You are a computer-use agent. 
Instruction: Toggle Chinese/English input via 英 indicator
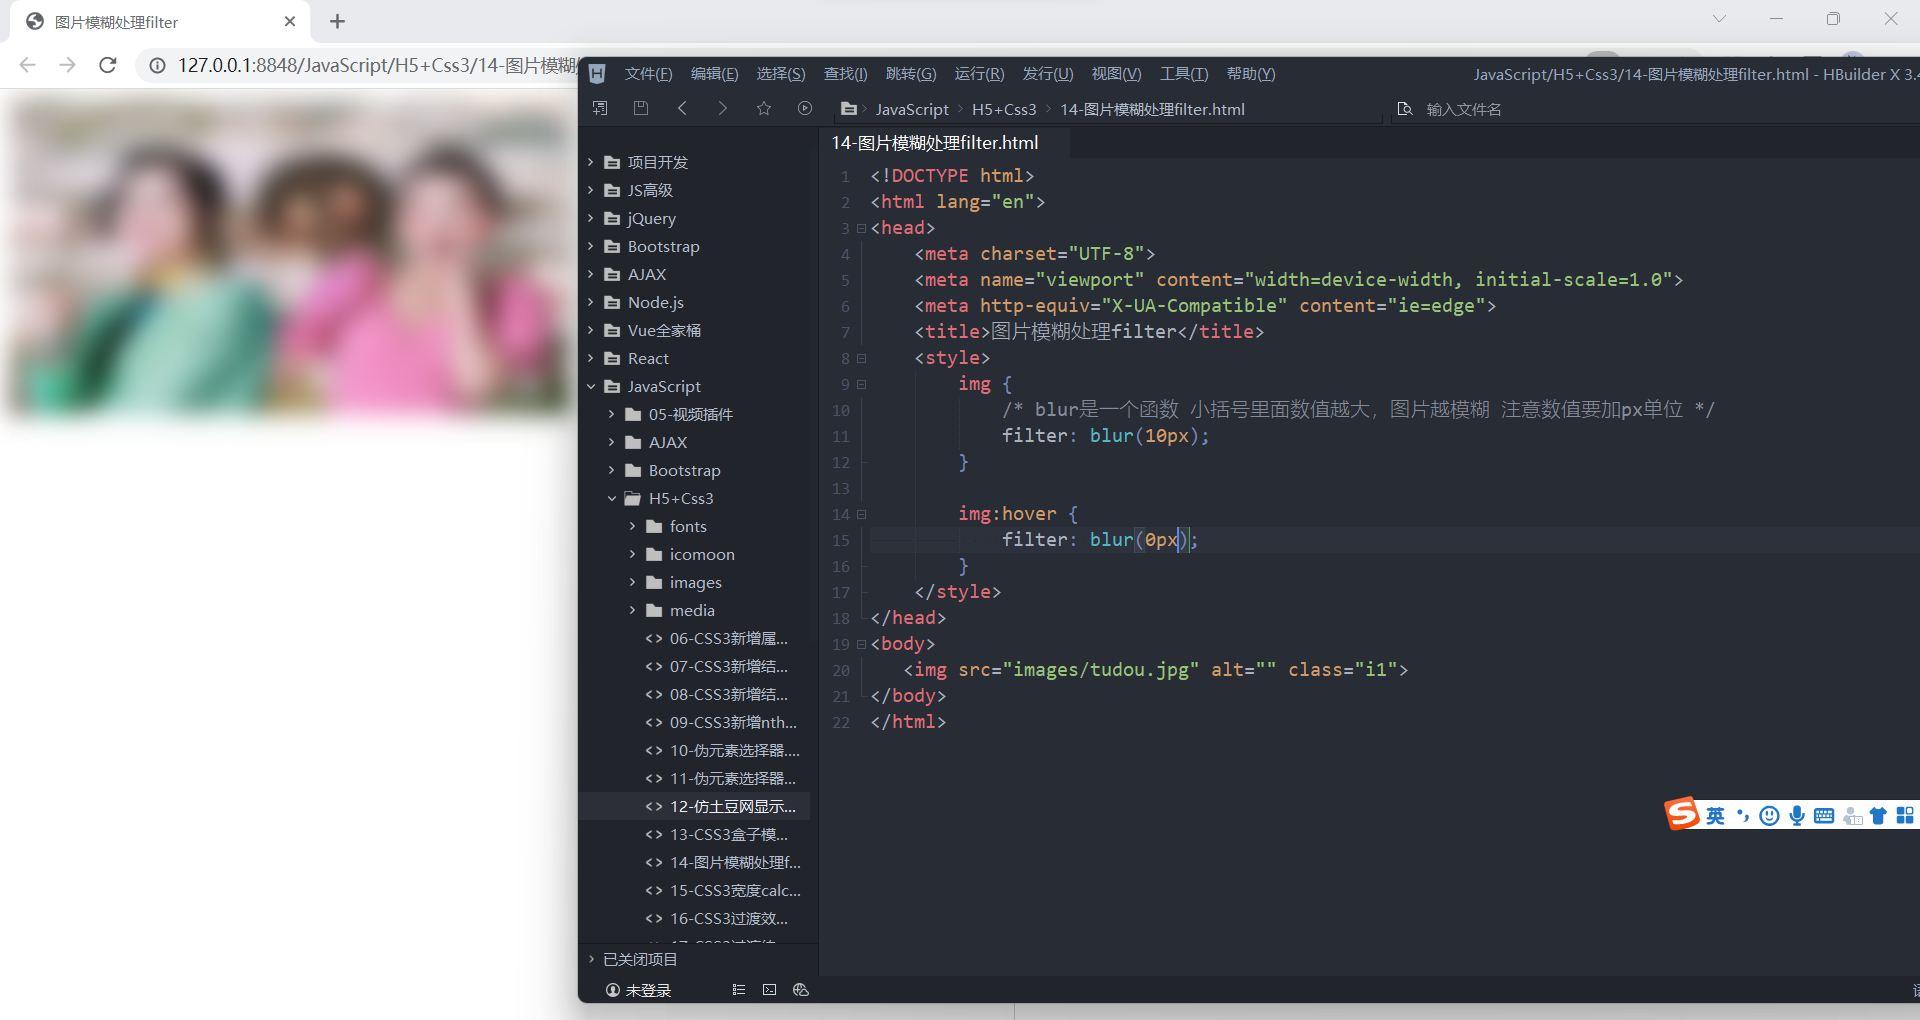[x=1715, y=815]
